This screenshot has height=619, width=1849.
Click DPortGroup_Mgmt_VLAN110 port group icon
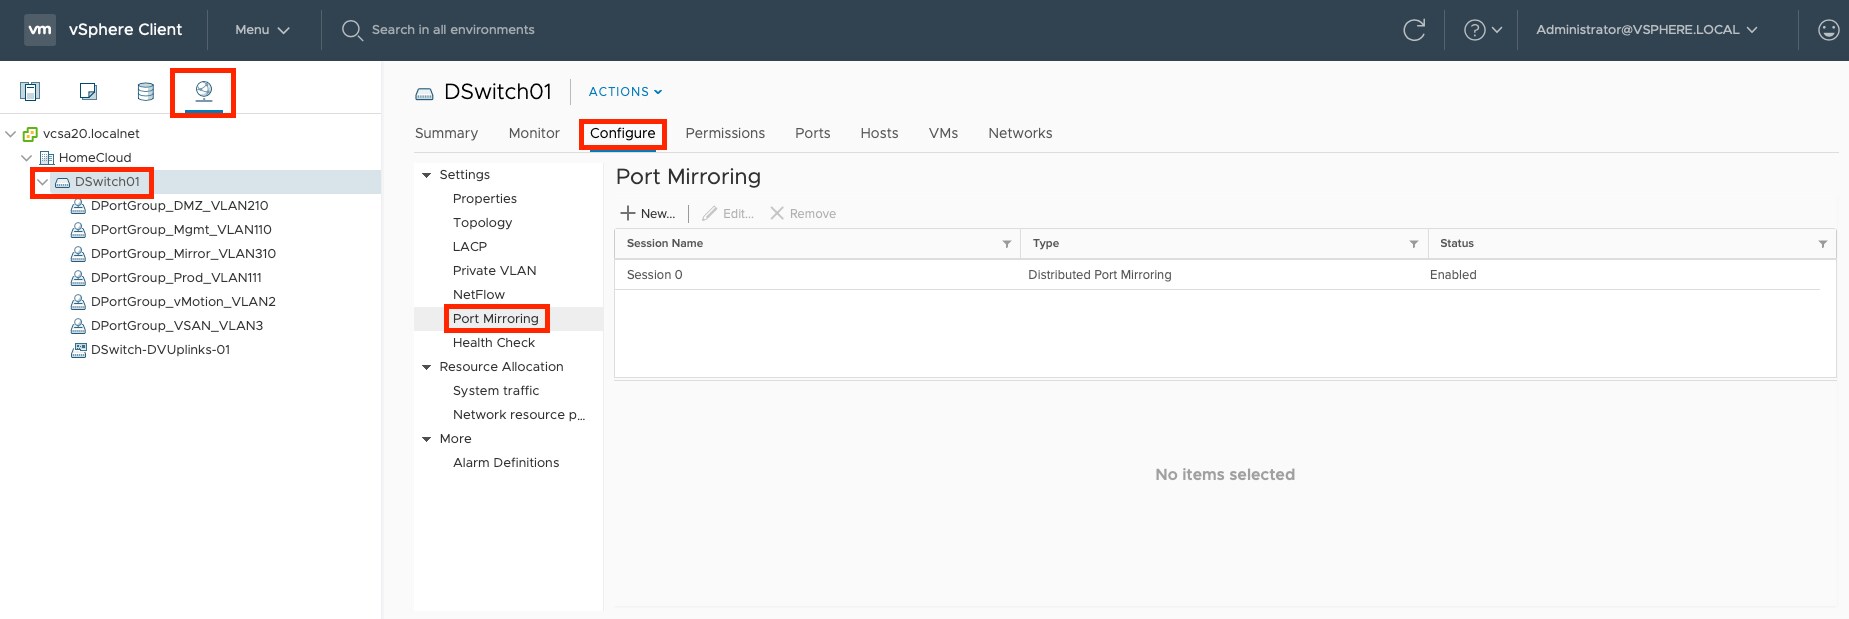click(78, 230)
